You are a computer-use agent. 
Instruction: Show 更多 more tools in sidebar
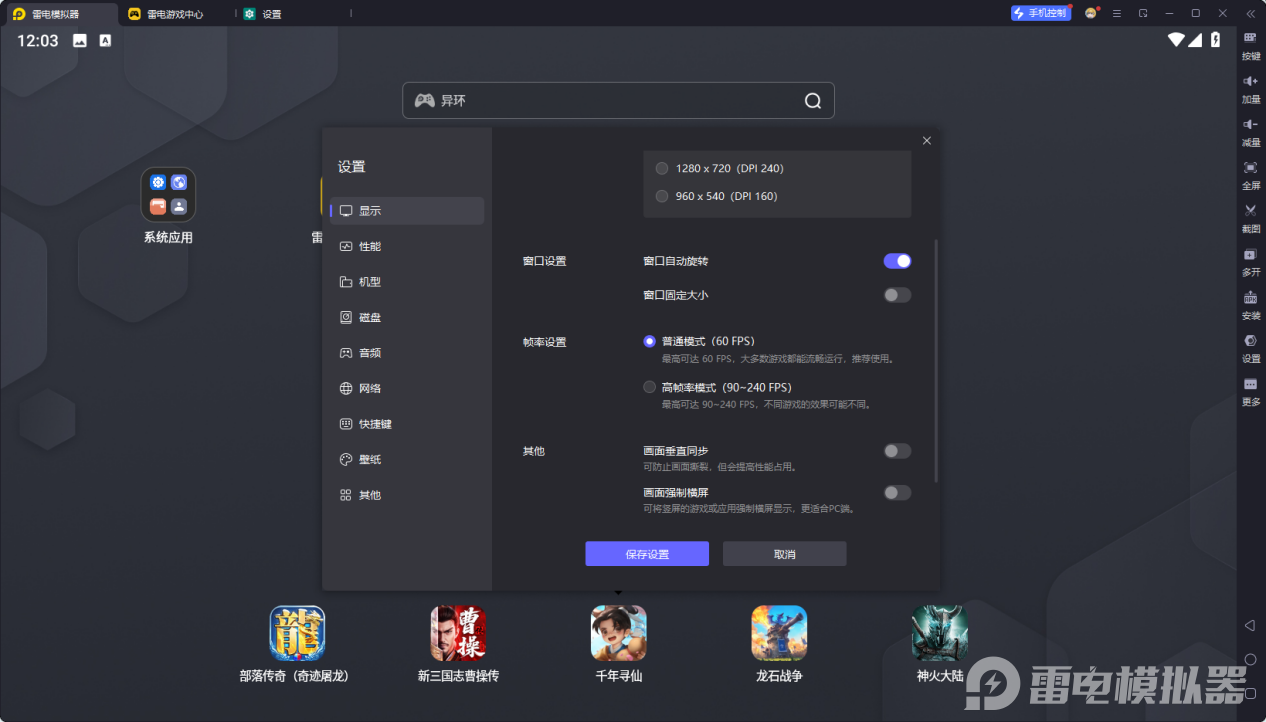coord(1250,391)
